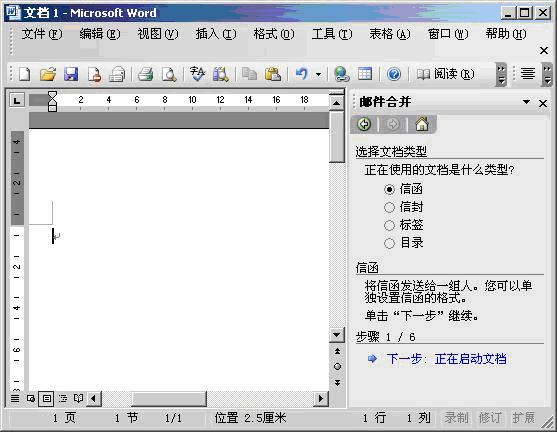Viewport: 557px width, 432px height.
Task: Open a file with the folder icon
Action: (48, 74)
